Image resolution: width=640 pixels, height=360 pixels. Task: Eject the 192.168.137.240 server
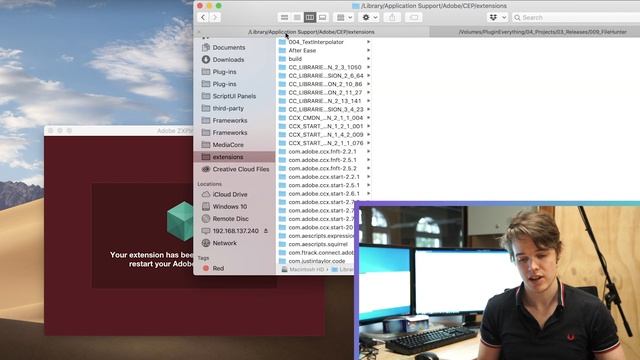click(x=266, y=231)
